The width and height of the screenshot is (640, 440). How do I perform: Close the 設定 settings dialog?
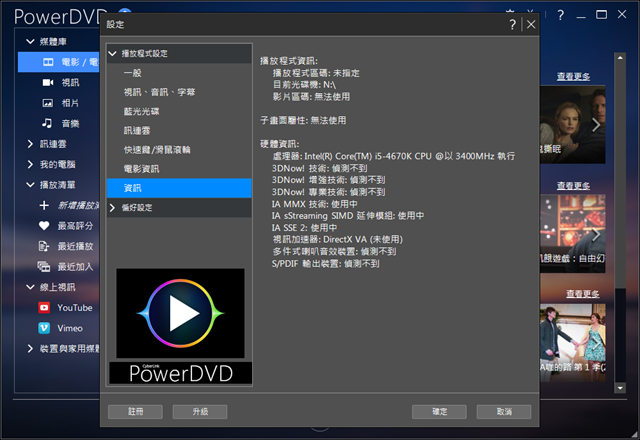[x=531, y=24]
